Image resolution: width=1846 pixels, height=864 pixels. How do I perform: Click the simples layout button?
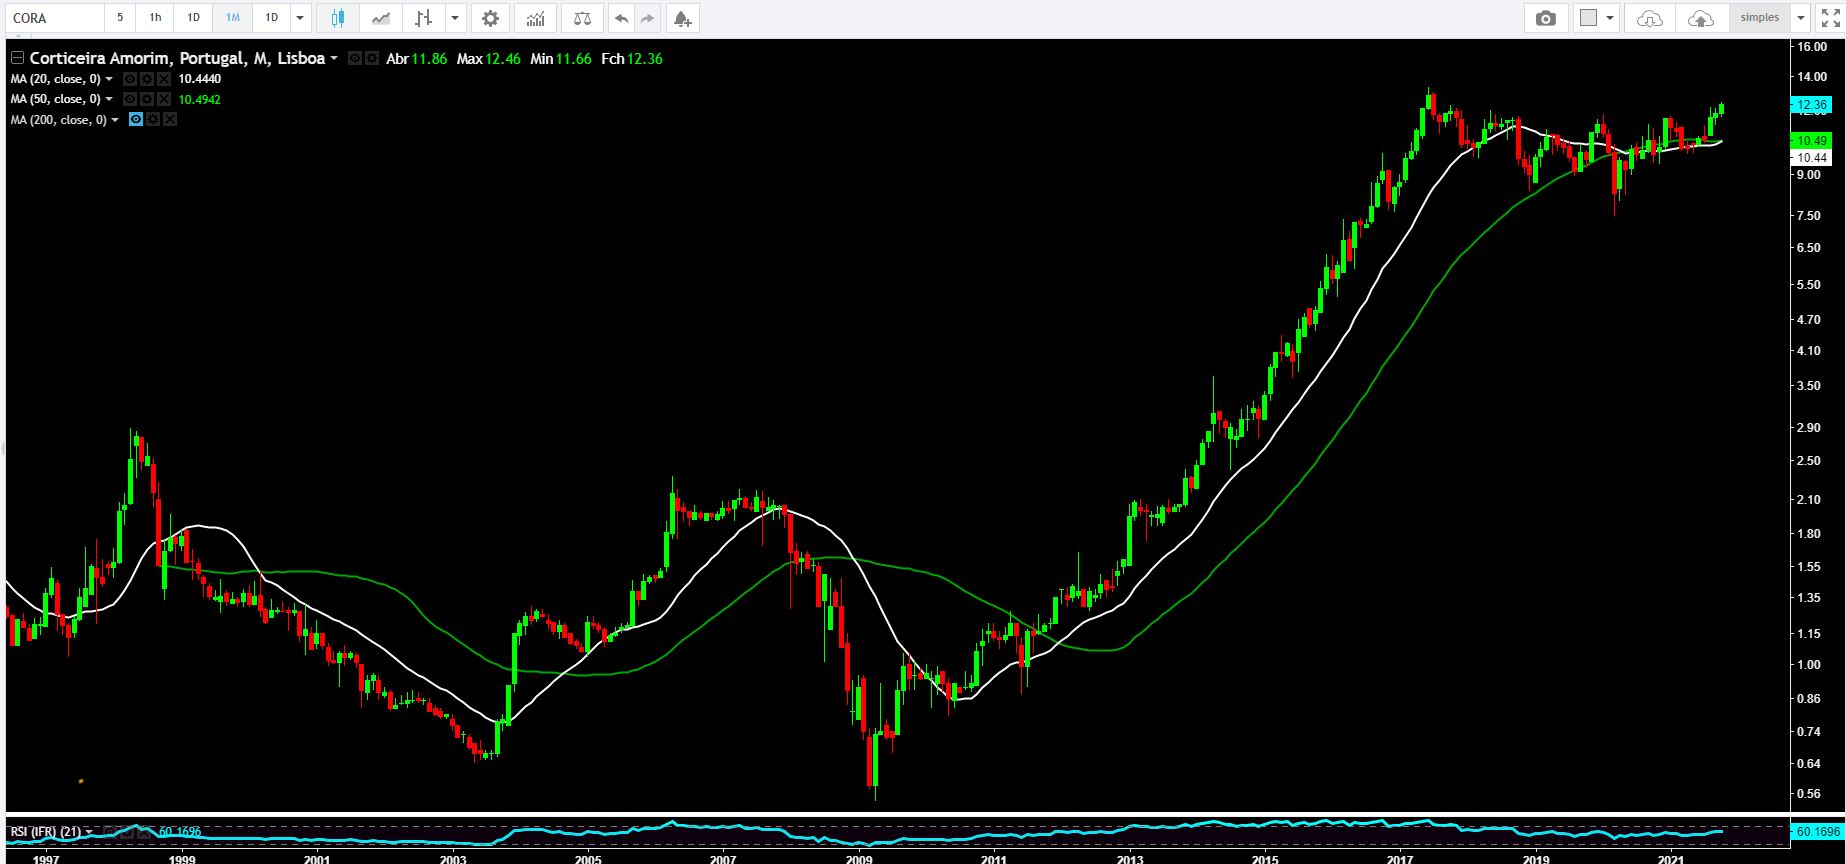1760,18
